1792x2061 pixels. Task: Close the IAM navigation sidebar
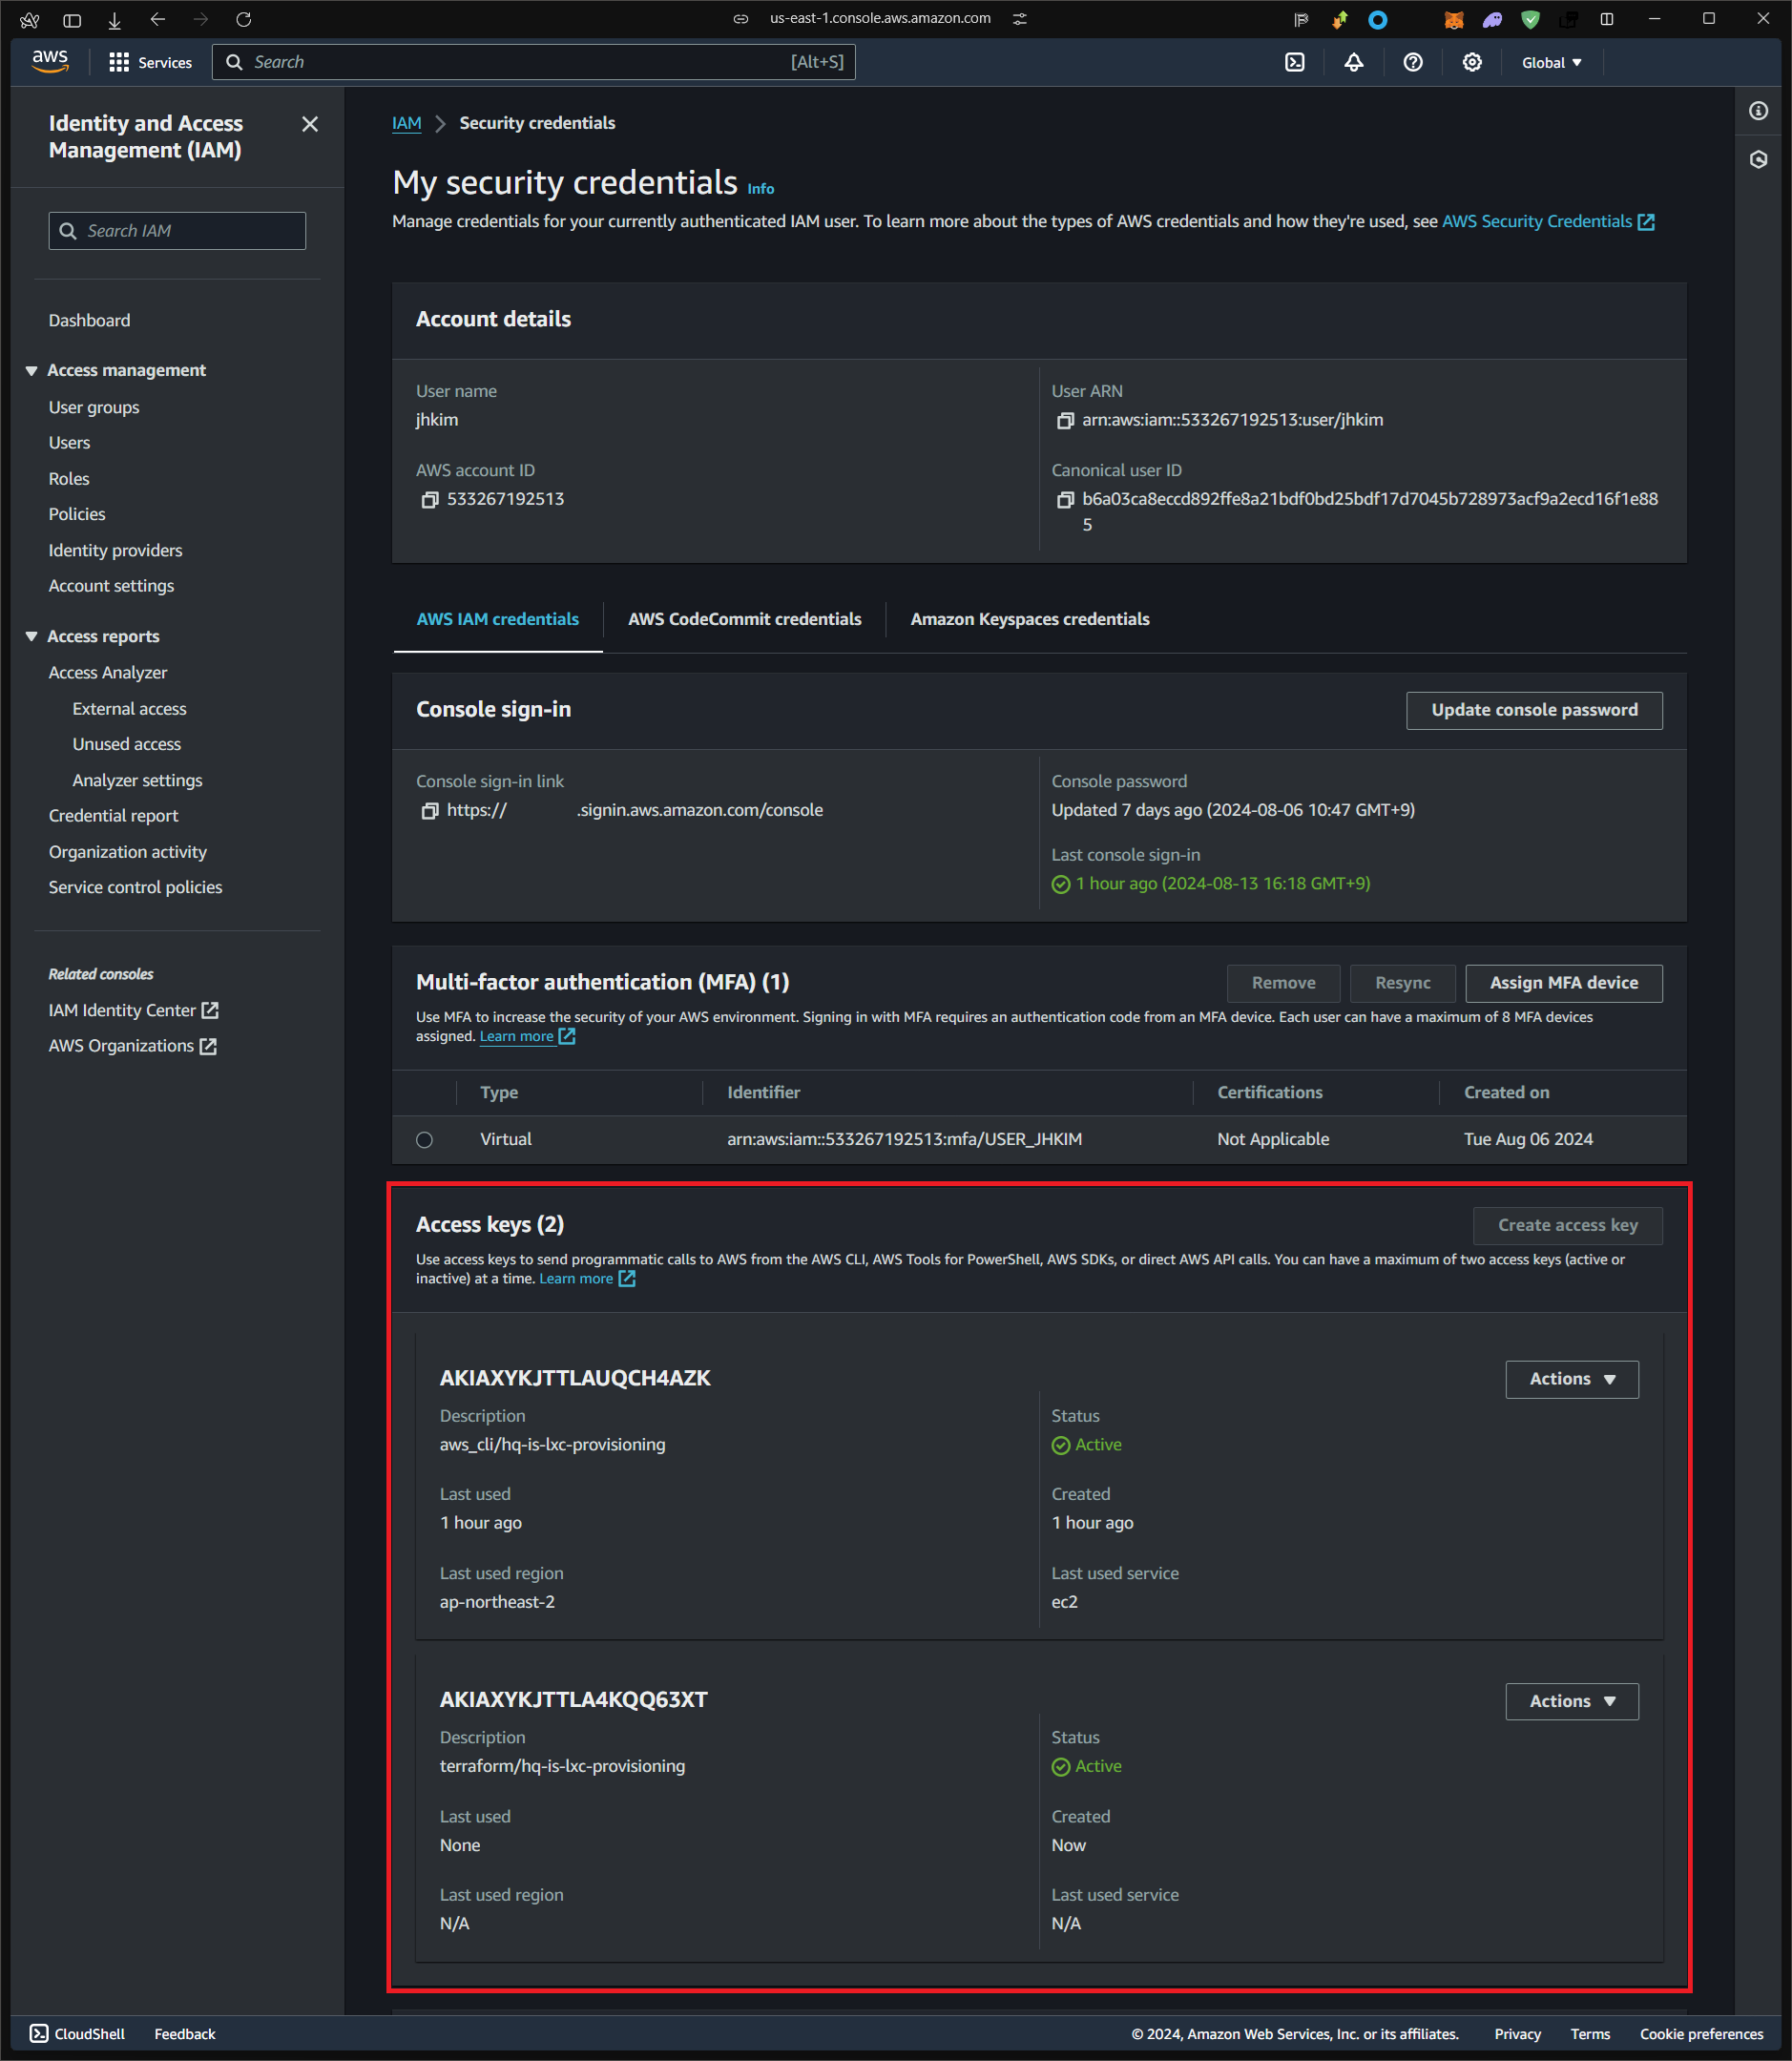pyautogui.click(x=310, y=124)
